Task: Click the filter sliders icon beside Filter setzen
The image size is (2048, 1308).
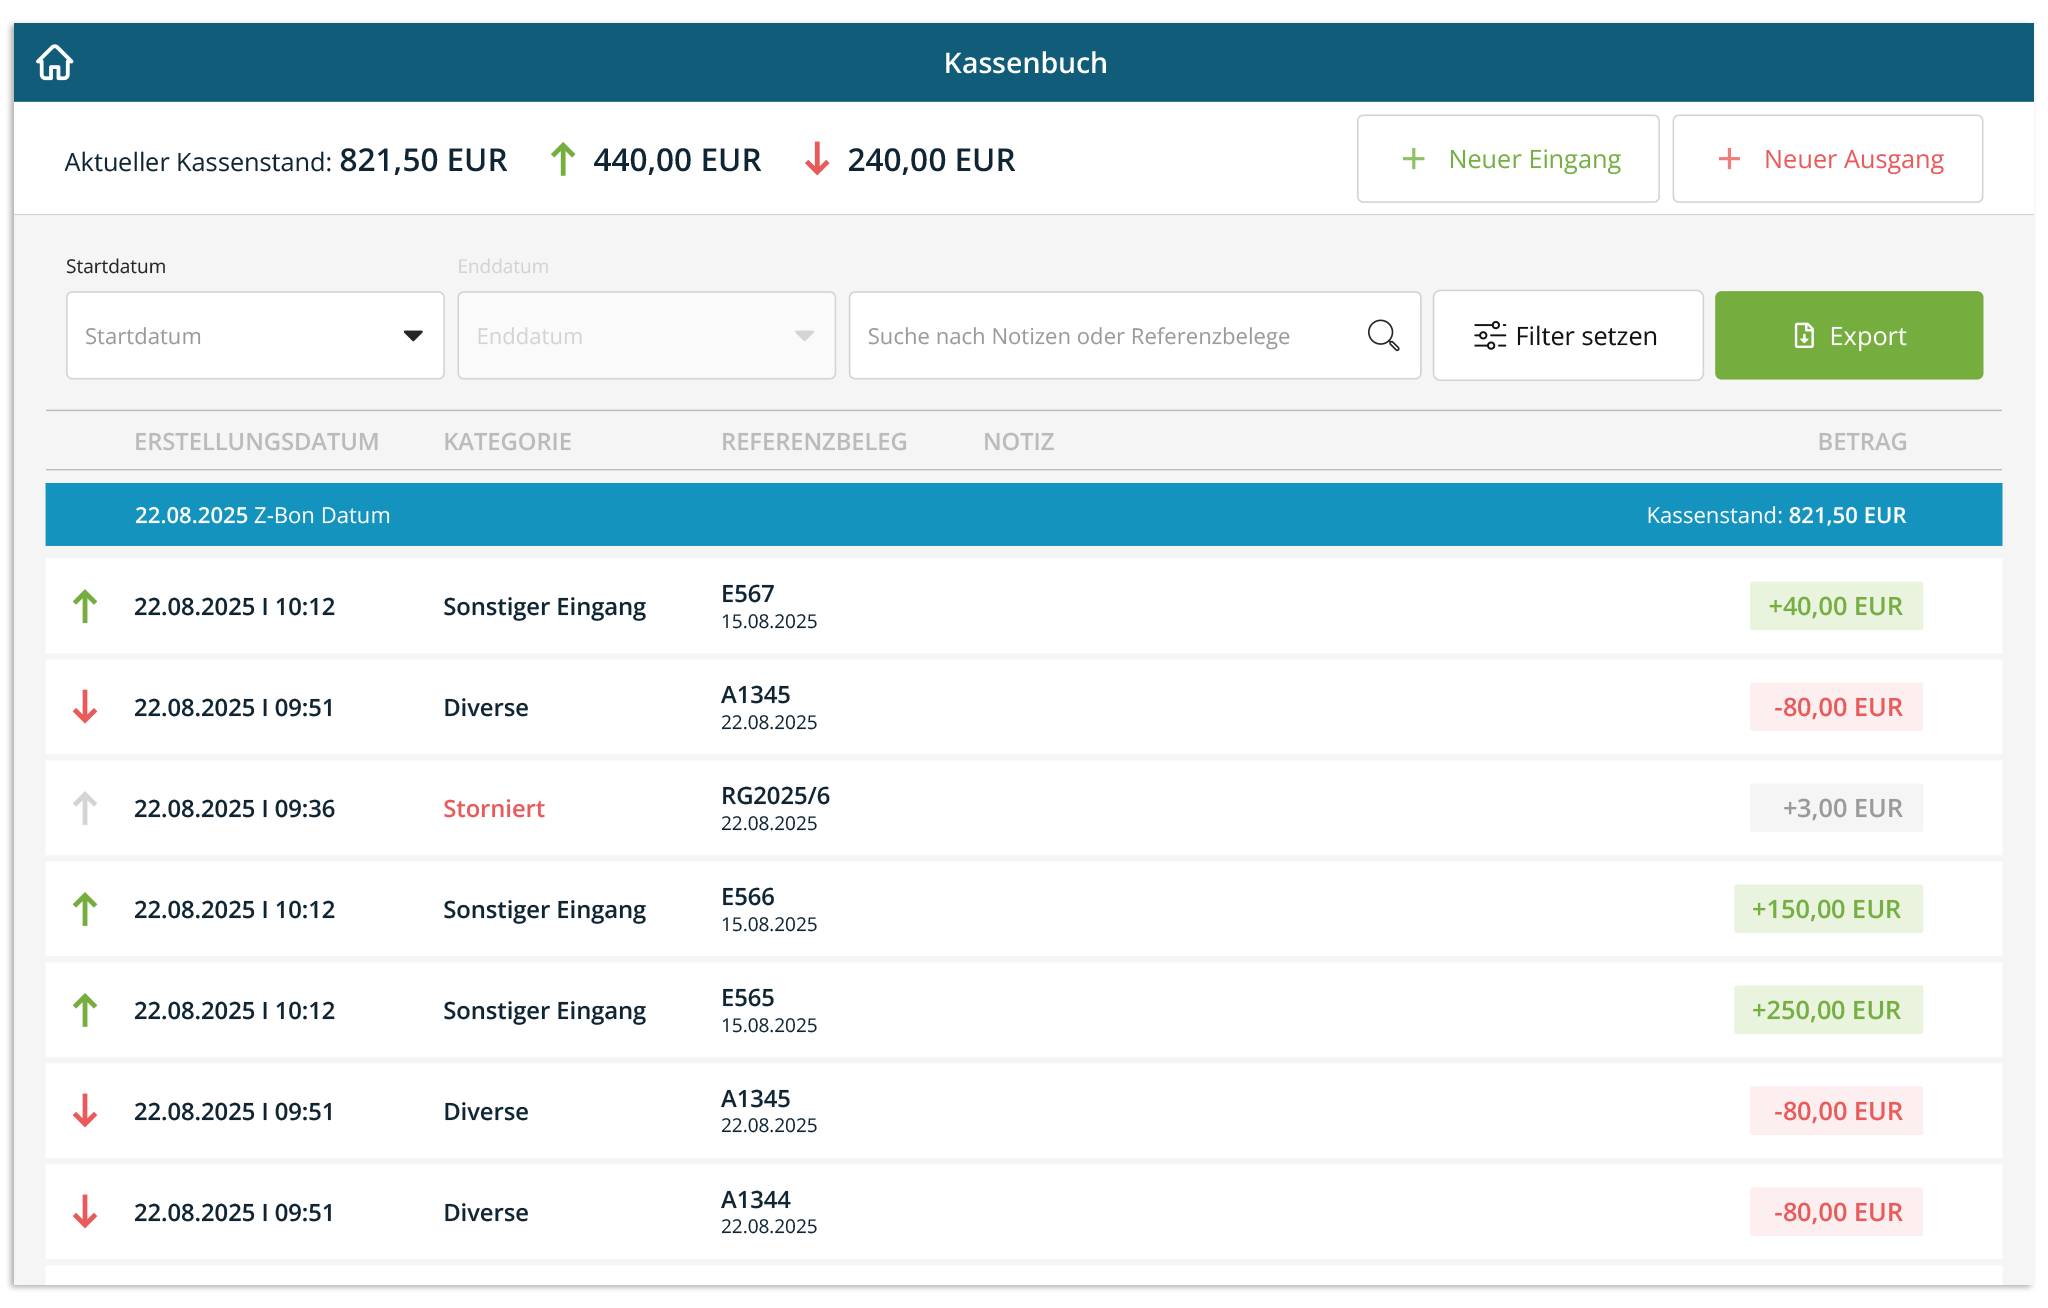Action: point(1488,335)
